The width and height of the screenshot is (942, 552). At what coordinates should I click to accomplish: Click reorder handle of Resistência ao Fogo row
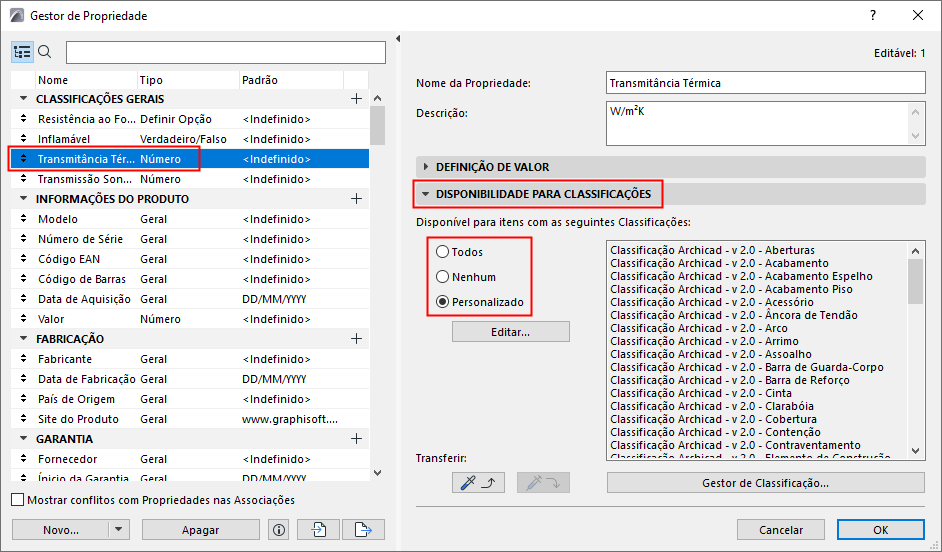pos(23,119)
